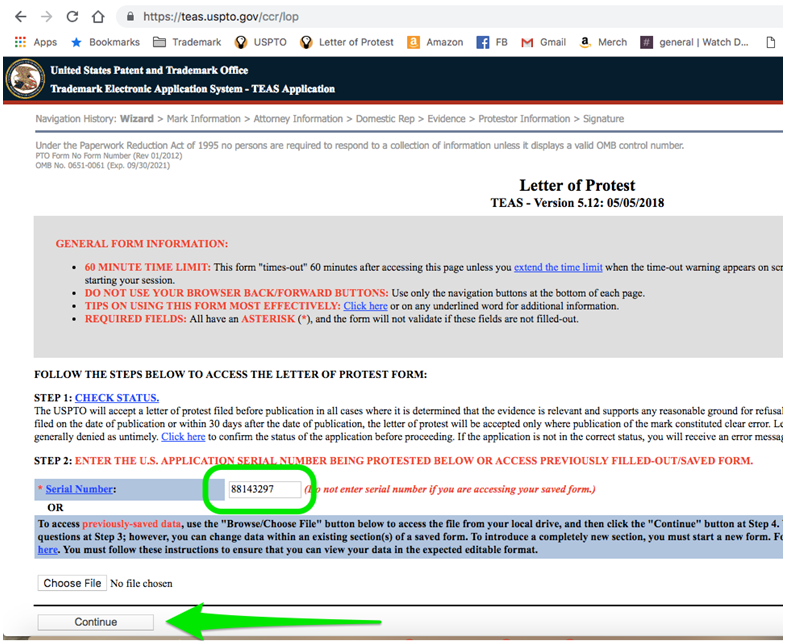Click the 'OR' text below Serial Number
790x644 pixels.
[55, 508]
